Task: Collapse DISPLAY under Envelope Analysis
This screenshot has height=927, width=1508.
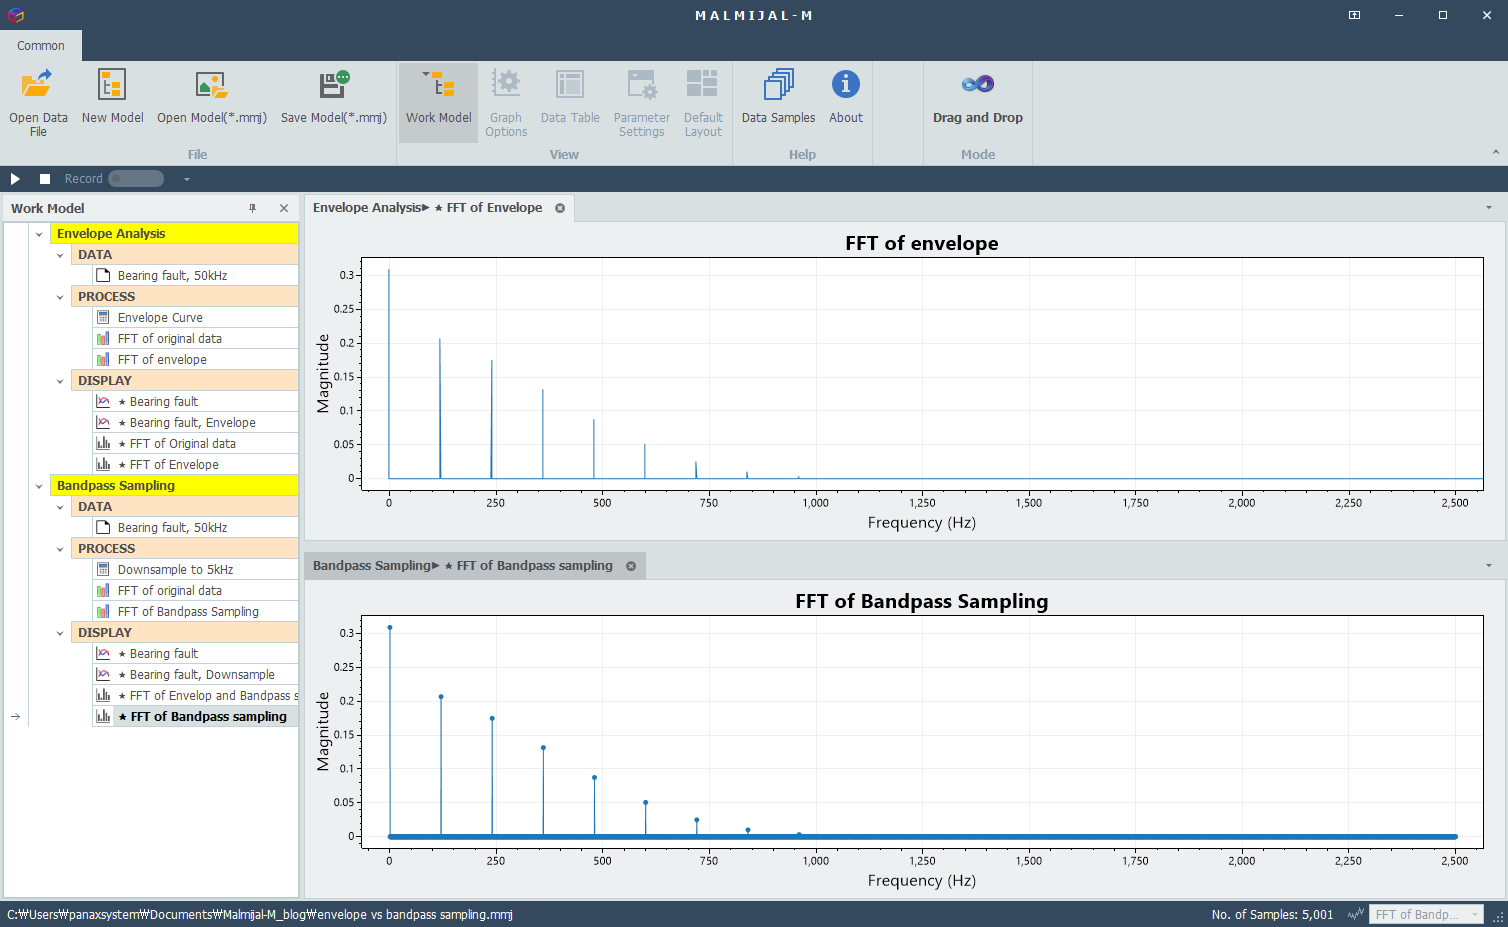Action: click(60, 381)
